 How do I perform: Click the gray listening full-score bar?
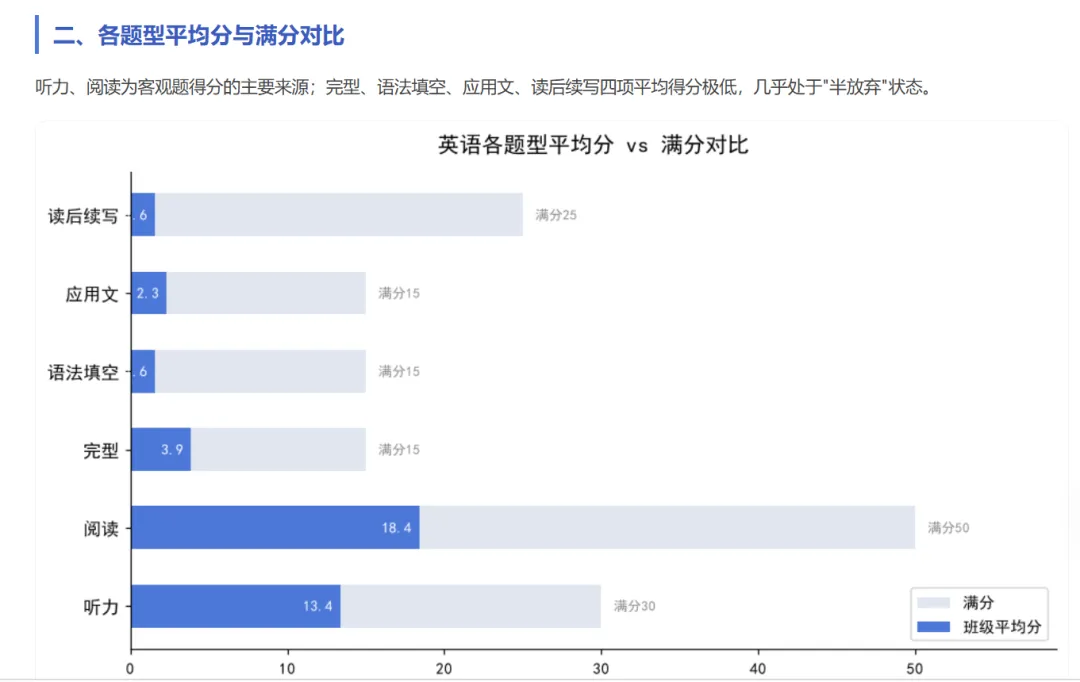pyautogui.click(x=470, y=606)
